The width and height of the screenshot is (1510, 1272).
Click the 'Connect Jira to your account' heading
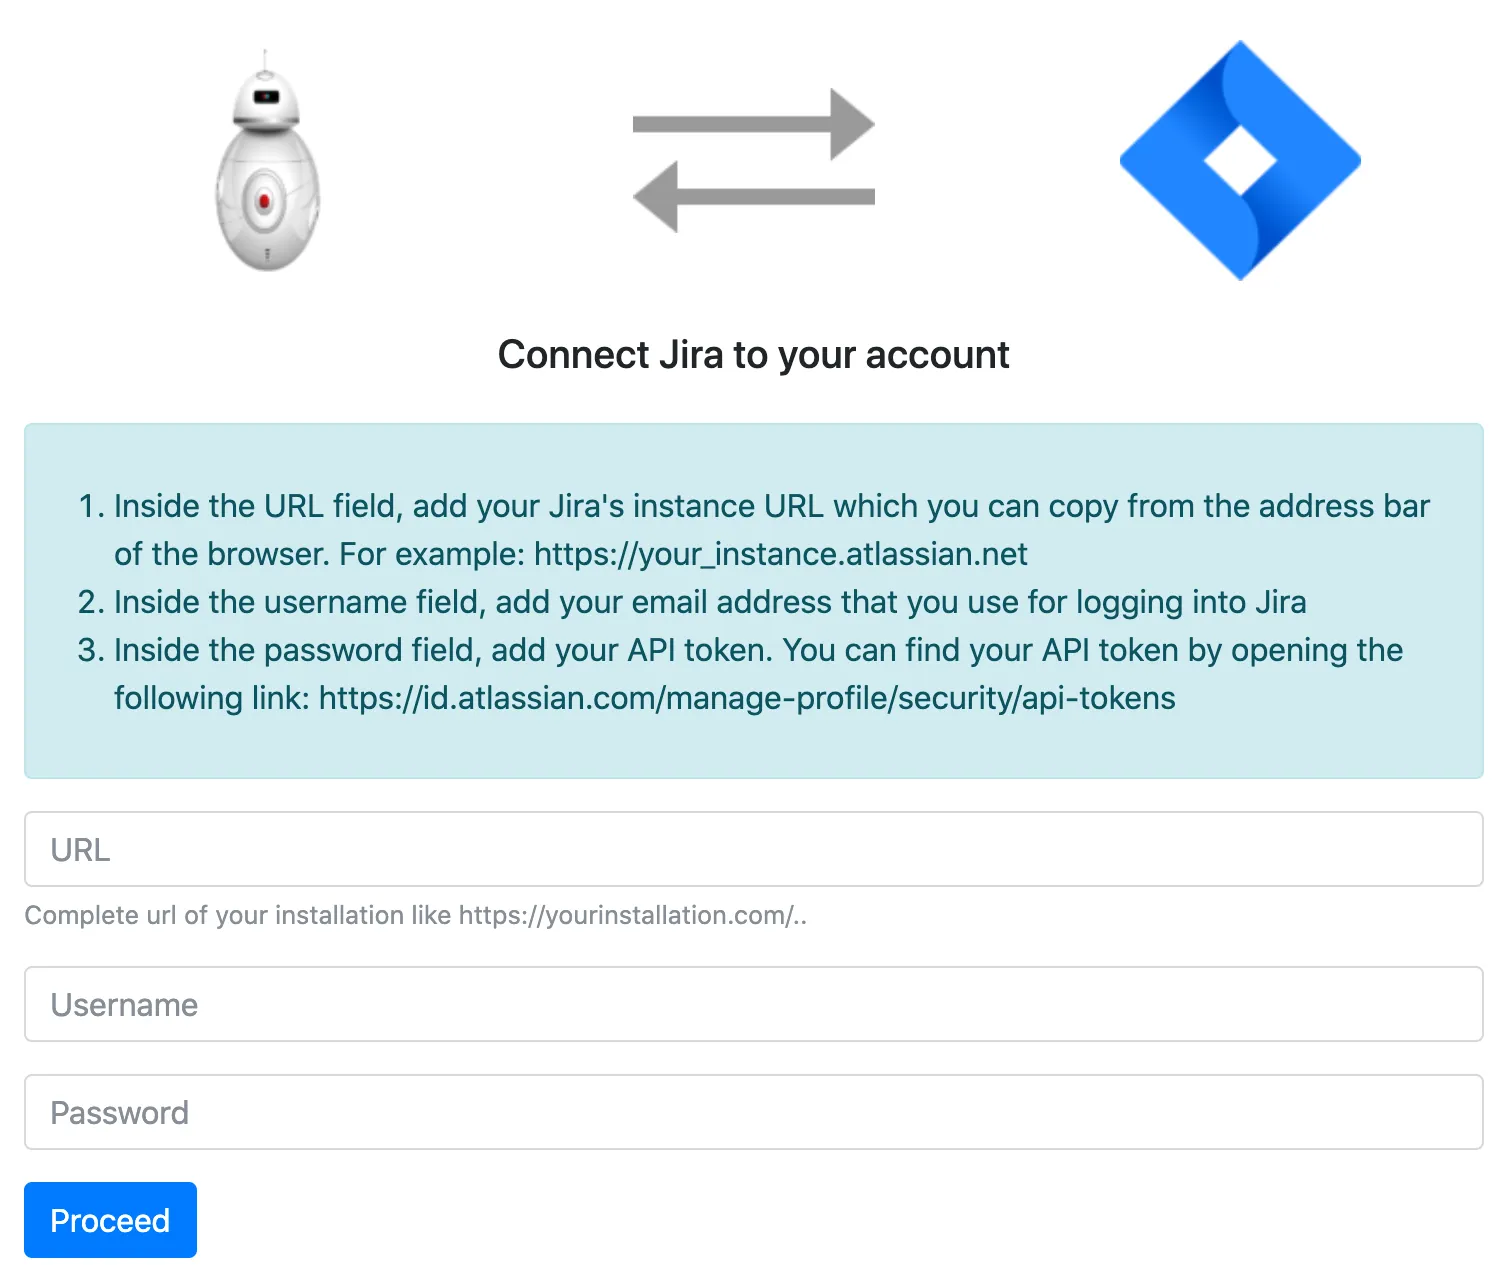click(x=754, y=355)
